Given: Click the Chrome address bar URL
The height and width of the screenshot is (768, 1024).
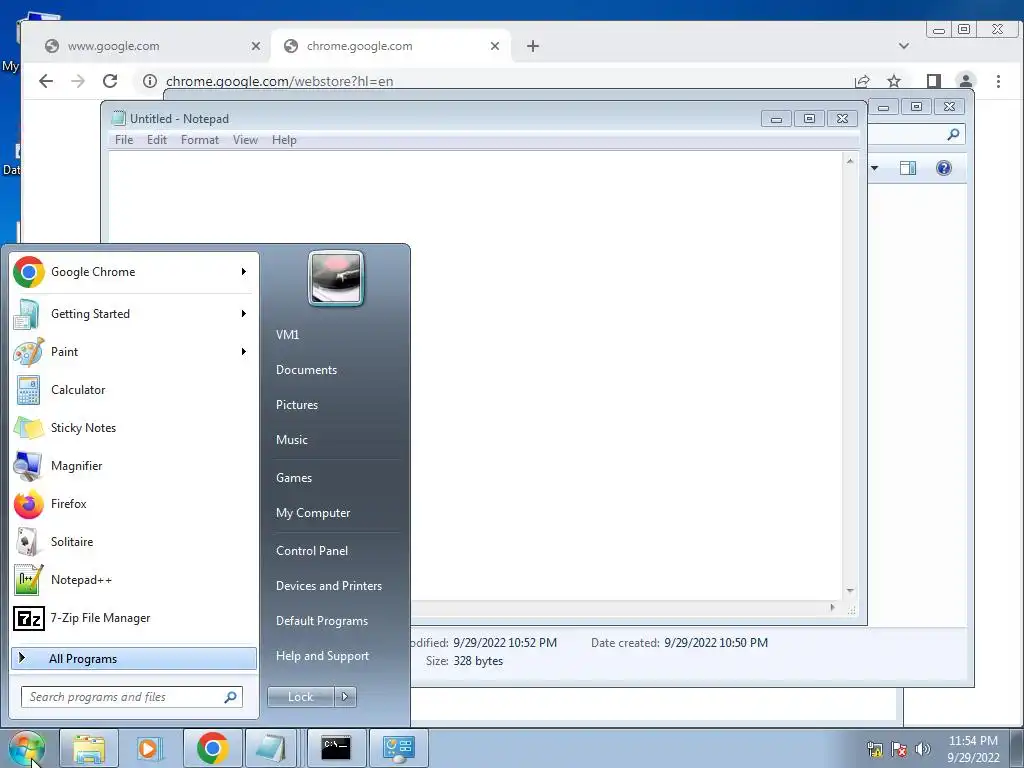Looking at the screenshot, I should point(280,82).
